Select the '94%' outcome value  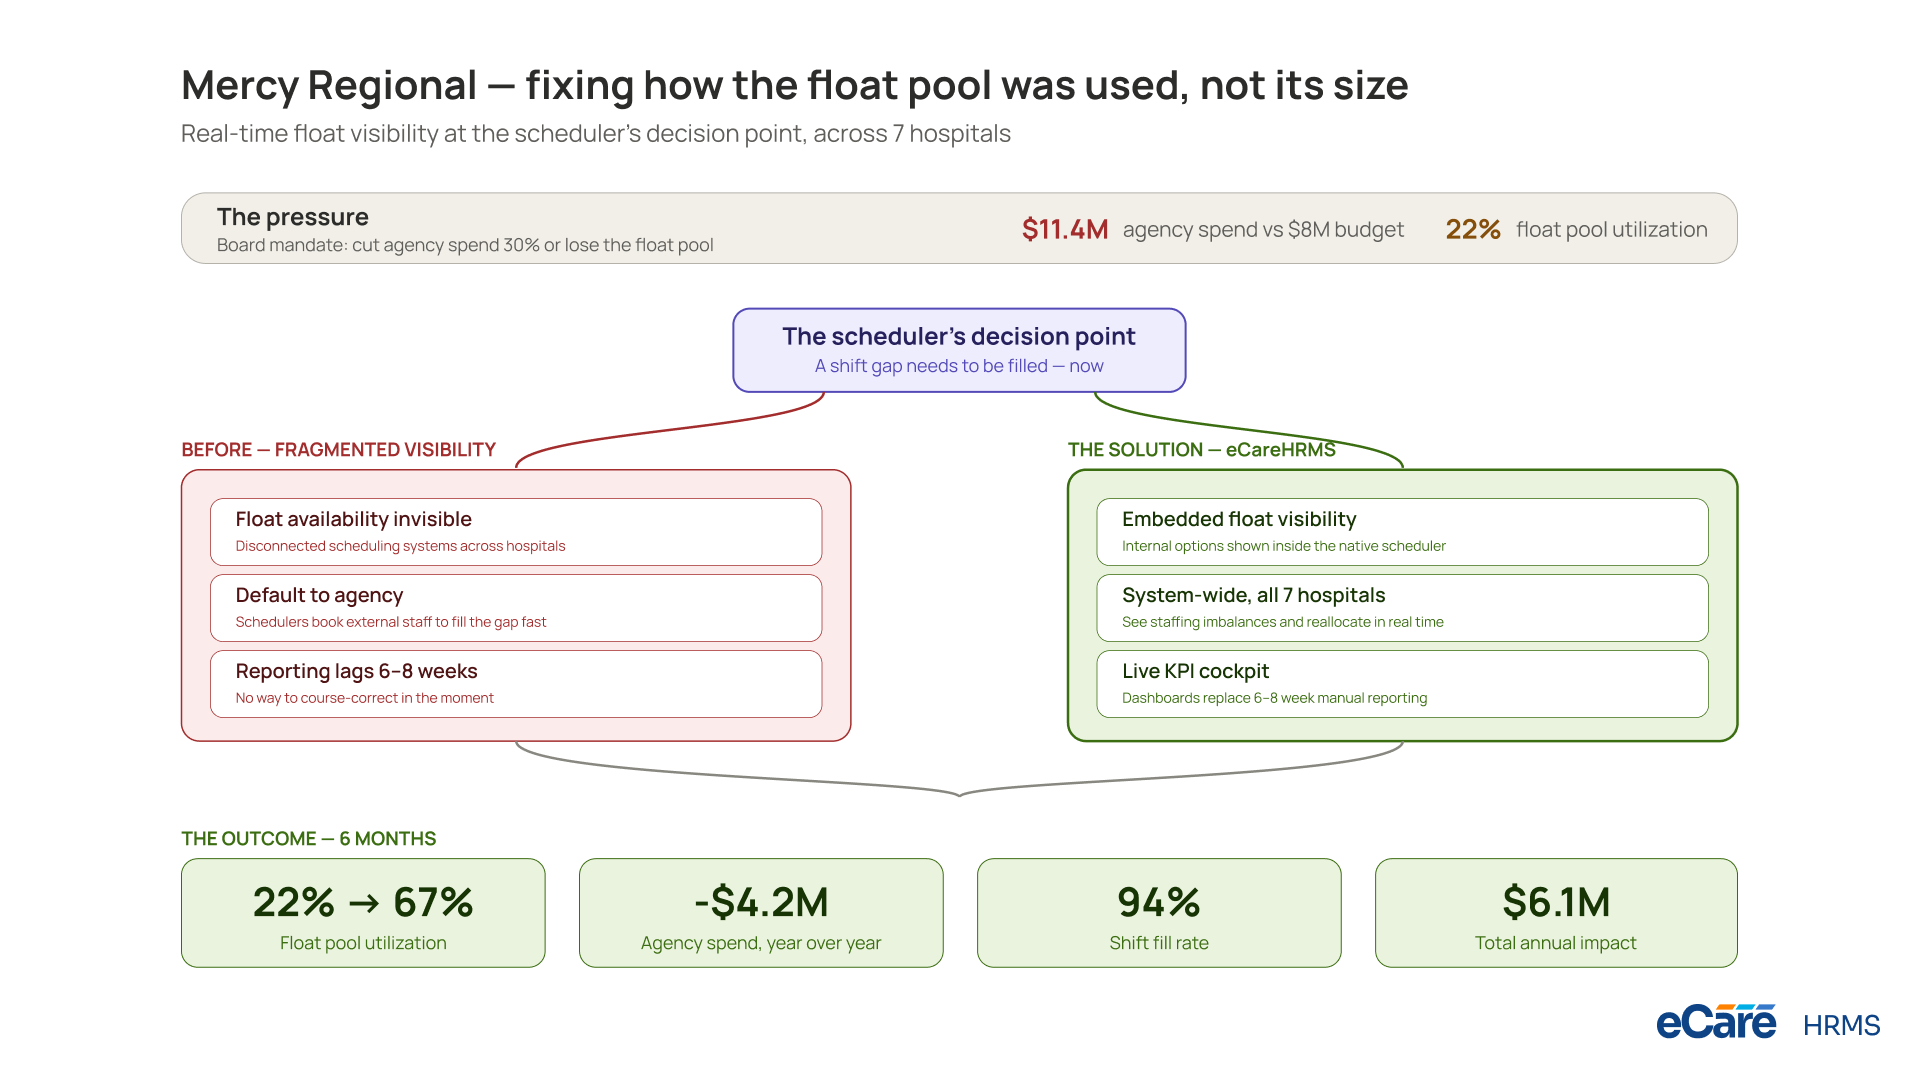(x=1159, y=902)
